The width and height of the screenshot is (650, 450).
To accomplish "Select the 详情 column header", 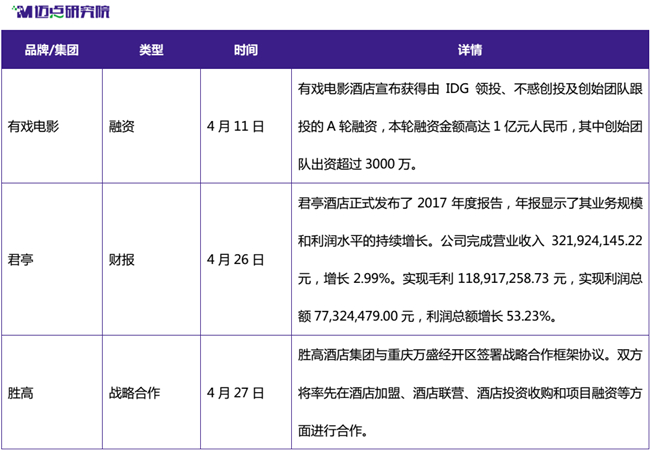I will [470, 50].
